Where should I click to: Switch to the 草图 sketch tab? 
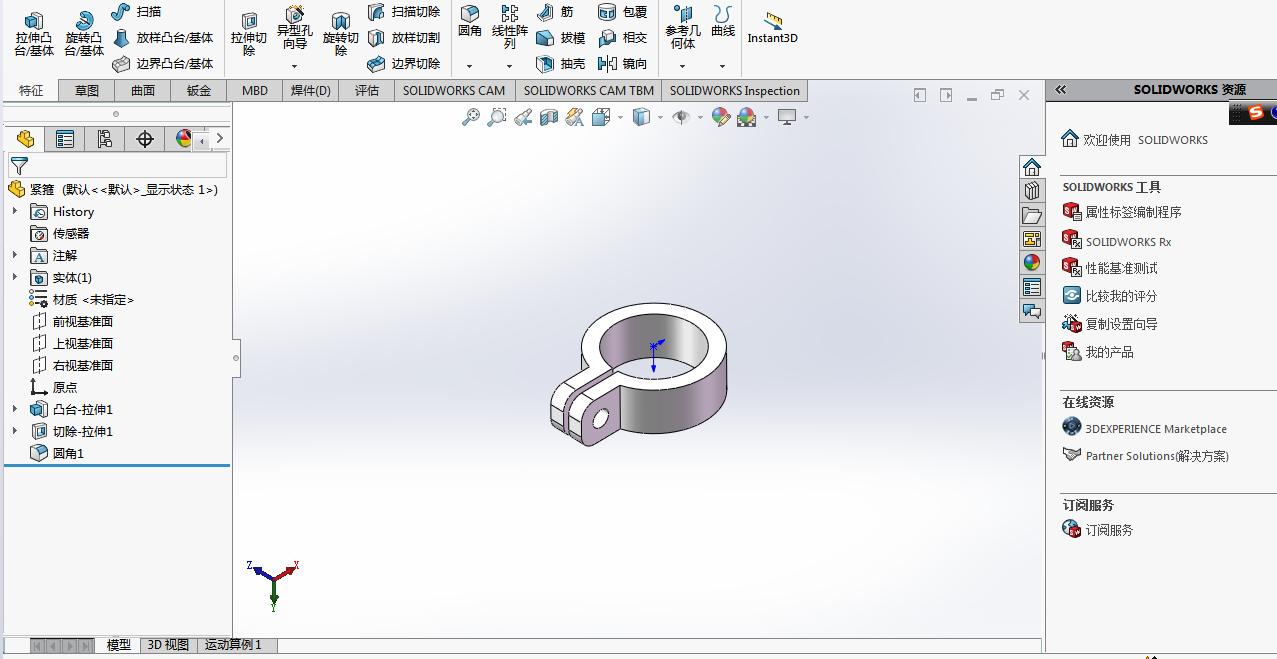tap(87, 91)
